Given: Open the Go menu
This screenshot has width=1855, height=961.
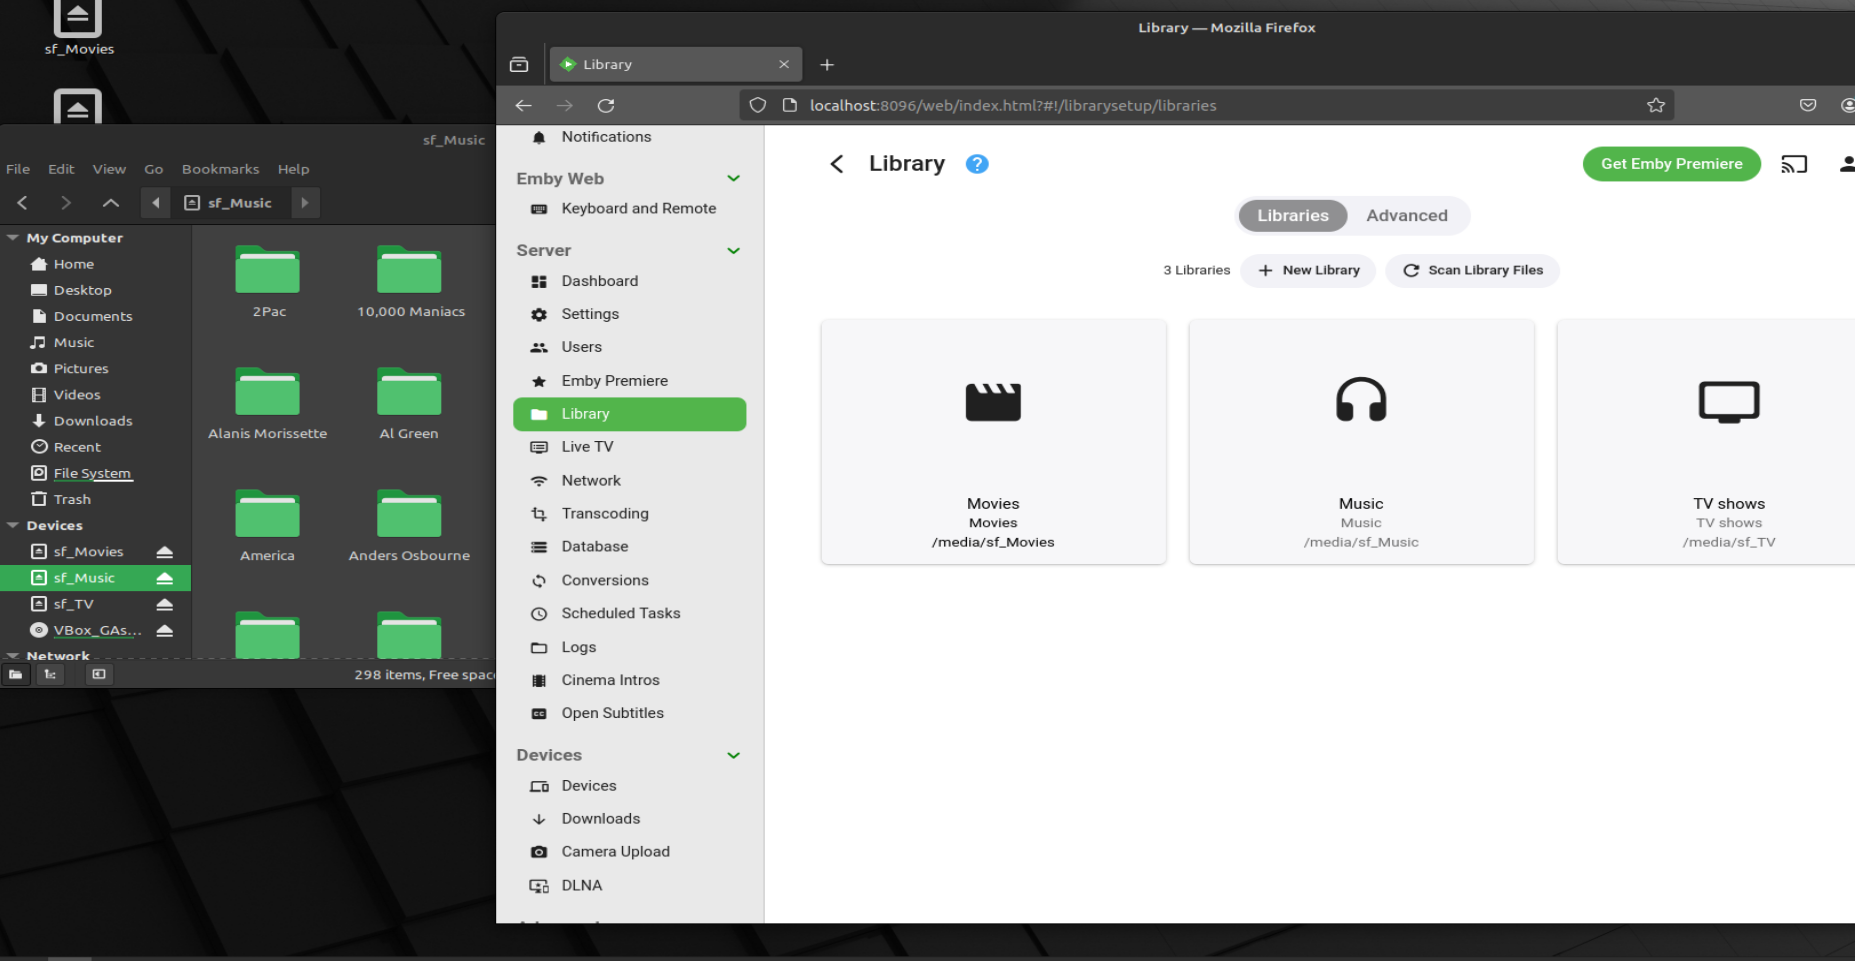Looking at the screenshot, I should (153, 169).
